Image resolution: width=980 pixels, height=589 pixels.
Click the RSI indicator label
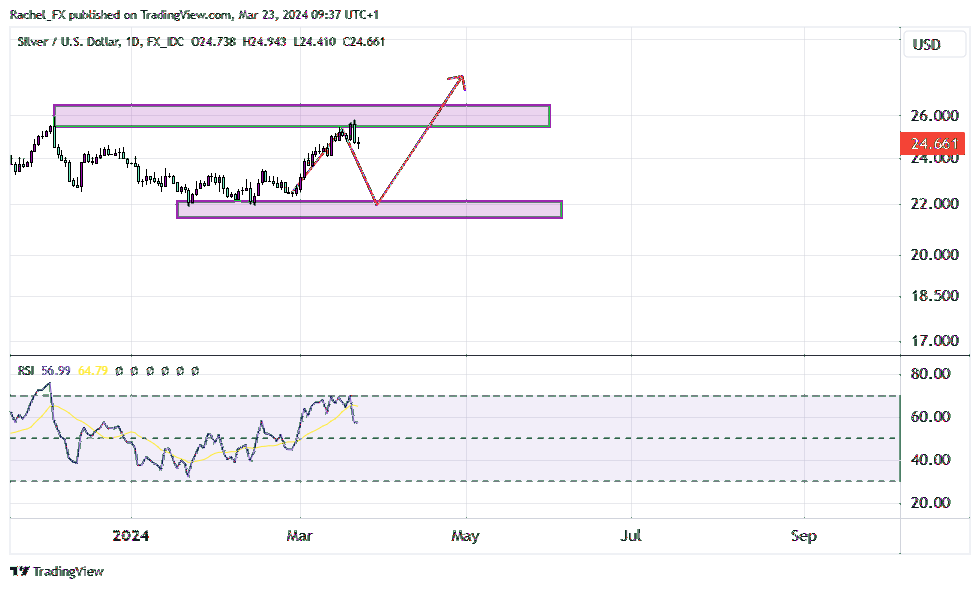(x=26, y=371)
